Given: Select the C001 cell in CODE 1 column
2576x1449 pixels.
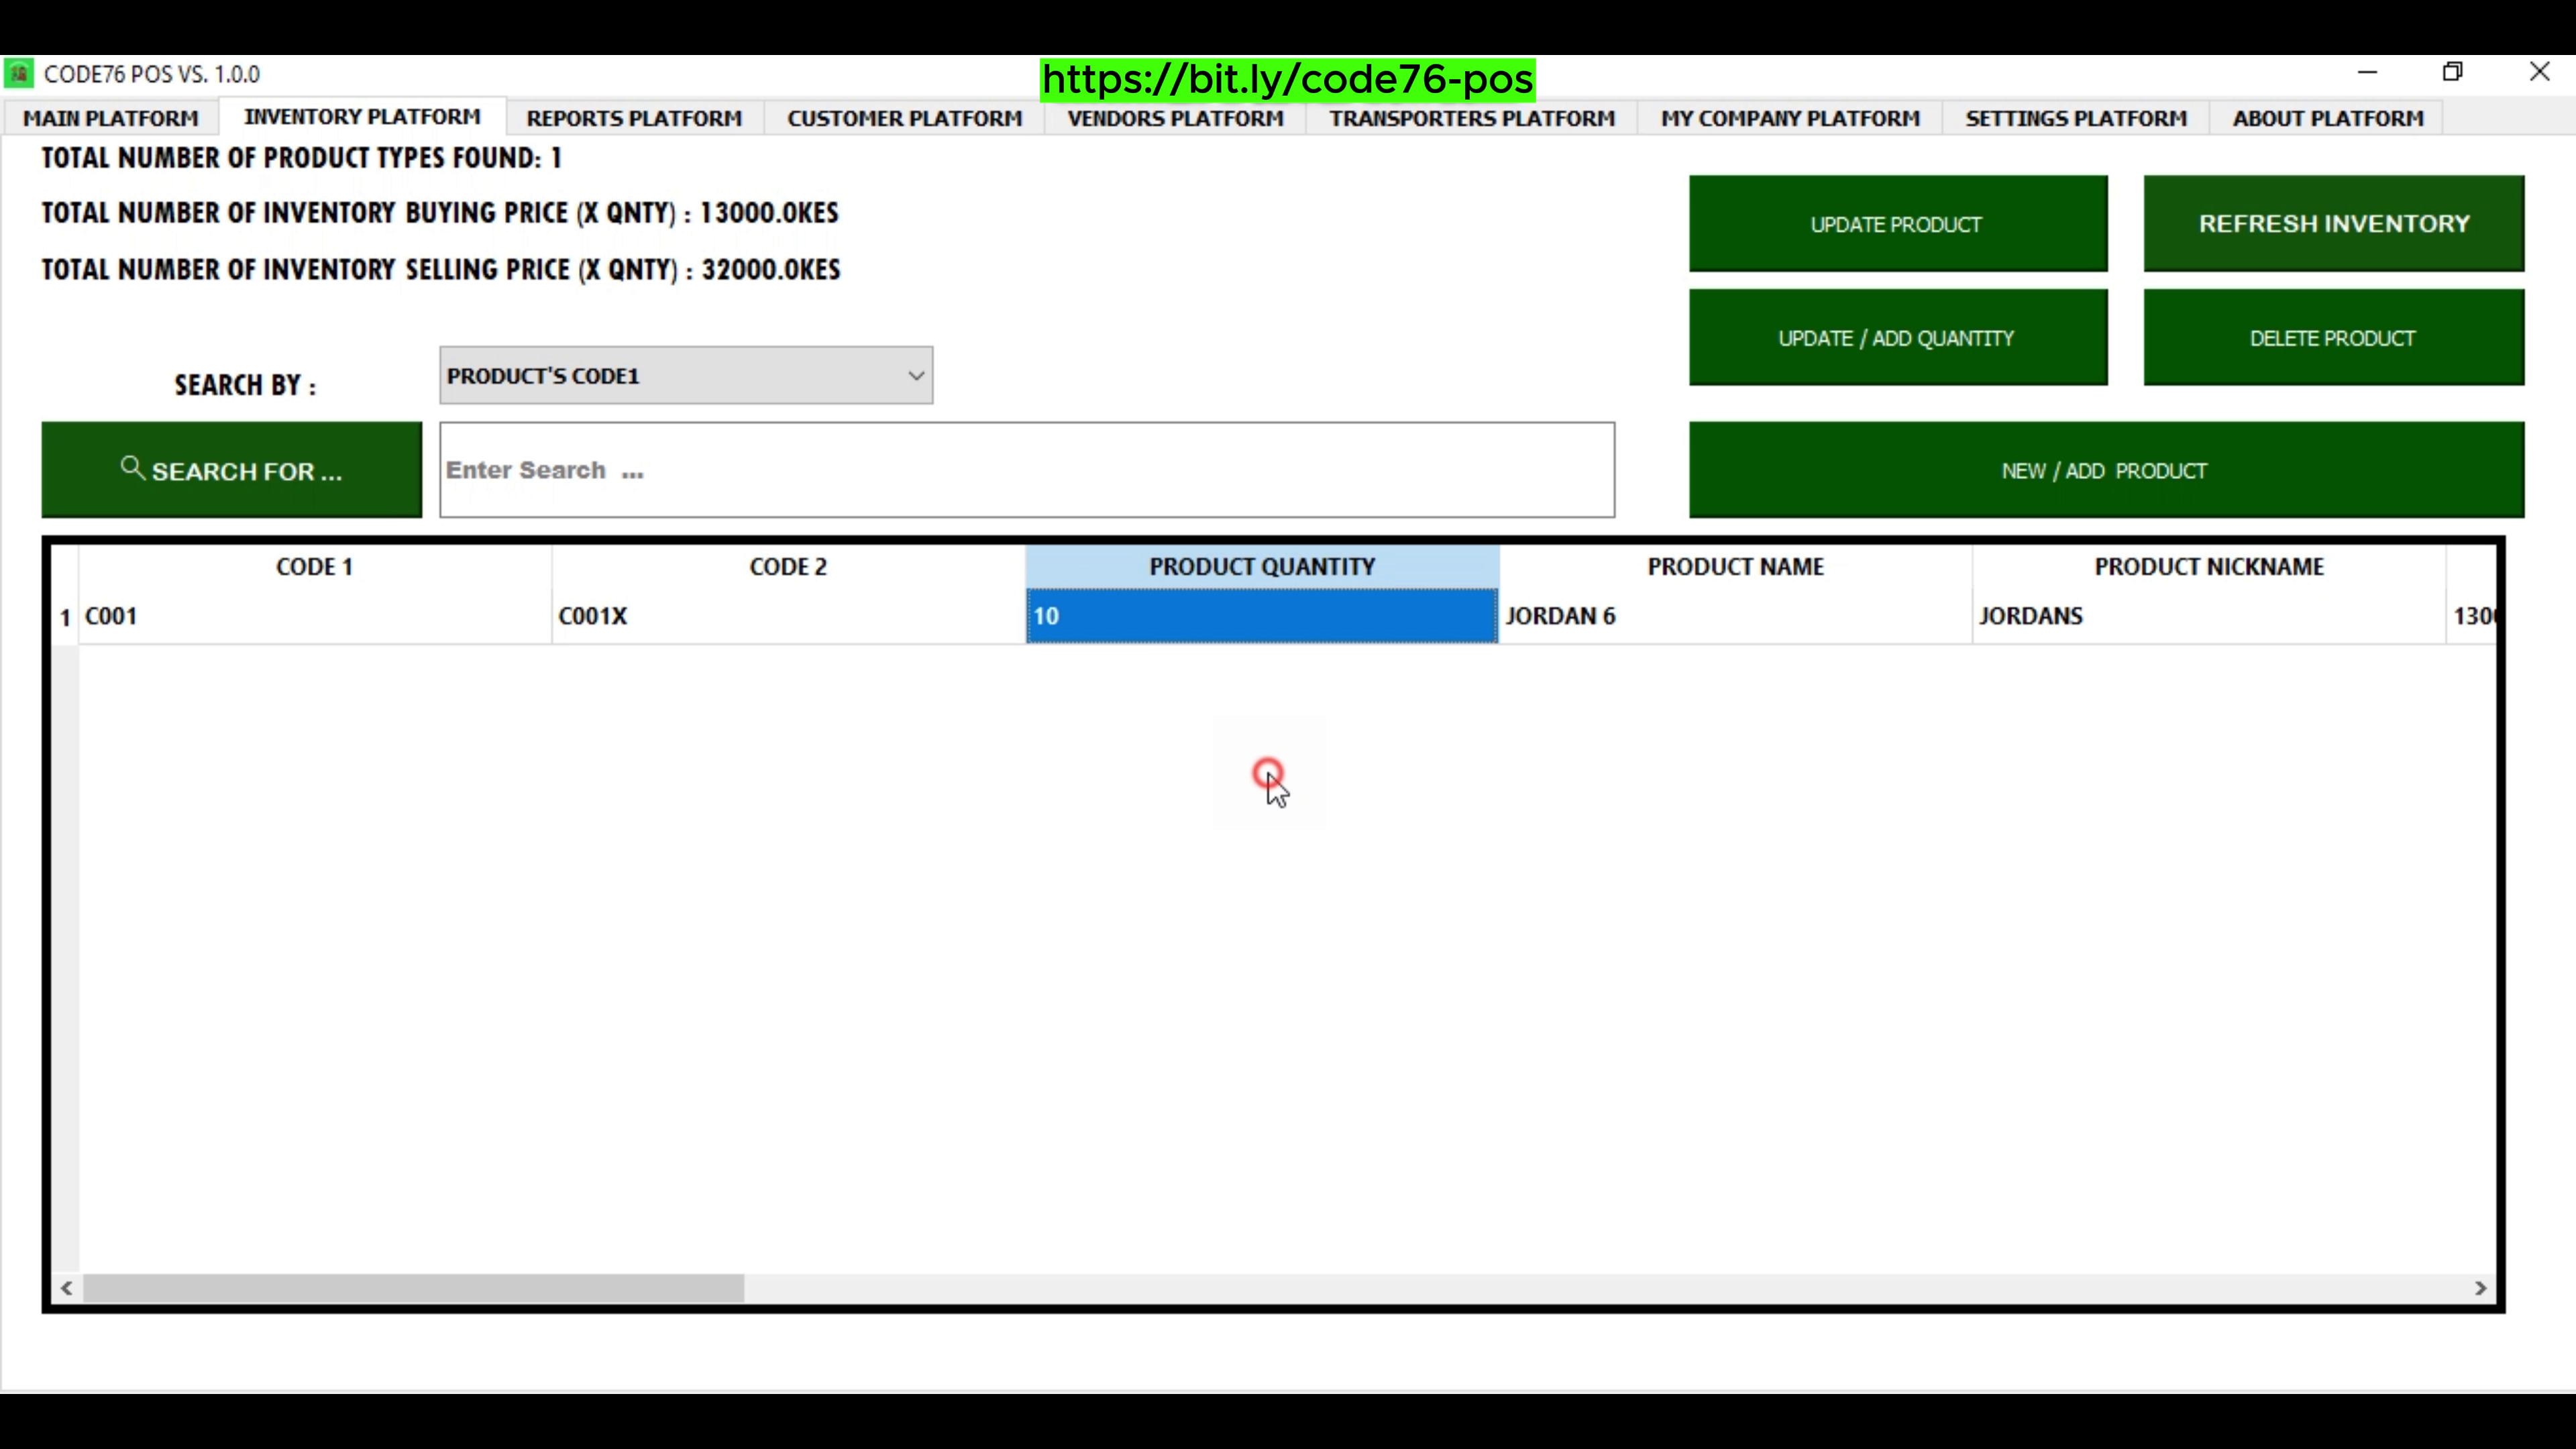Looking at the screenshot, I should pyautogui.click(x=314, y=616).
